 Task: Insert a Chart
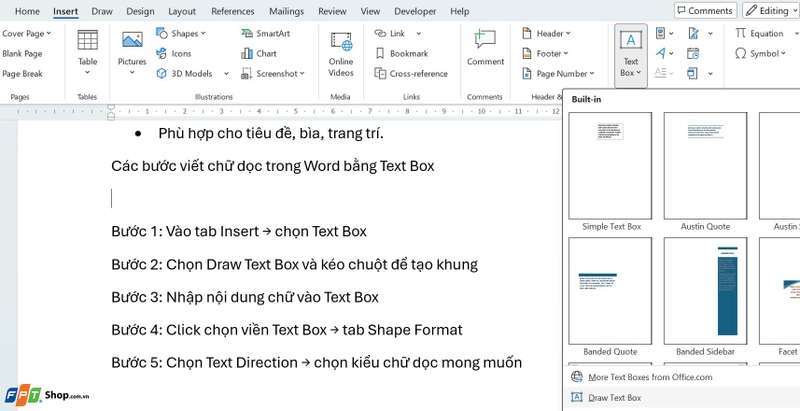[x=259, y=54]
